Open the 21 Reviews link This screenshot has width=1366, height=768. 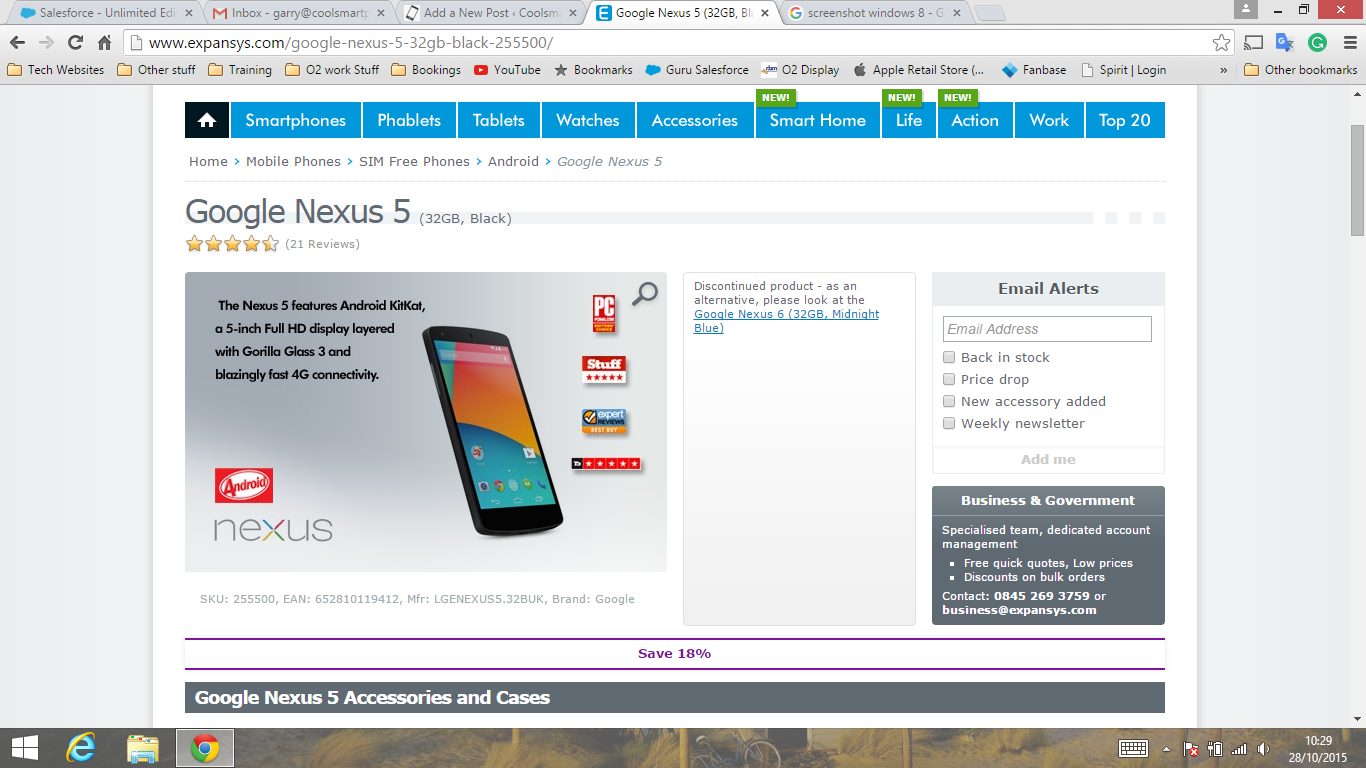322,244
